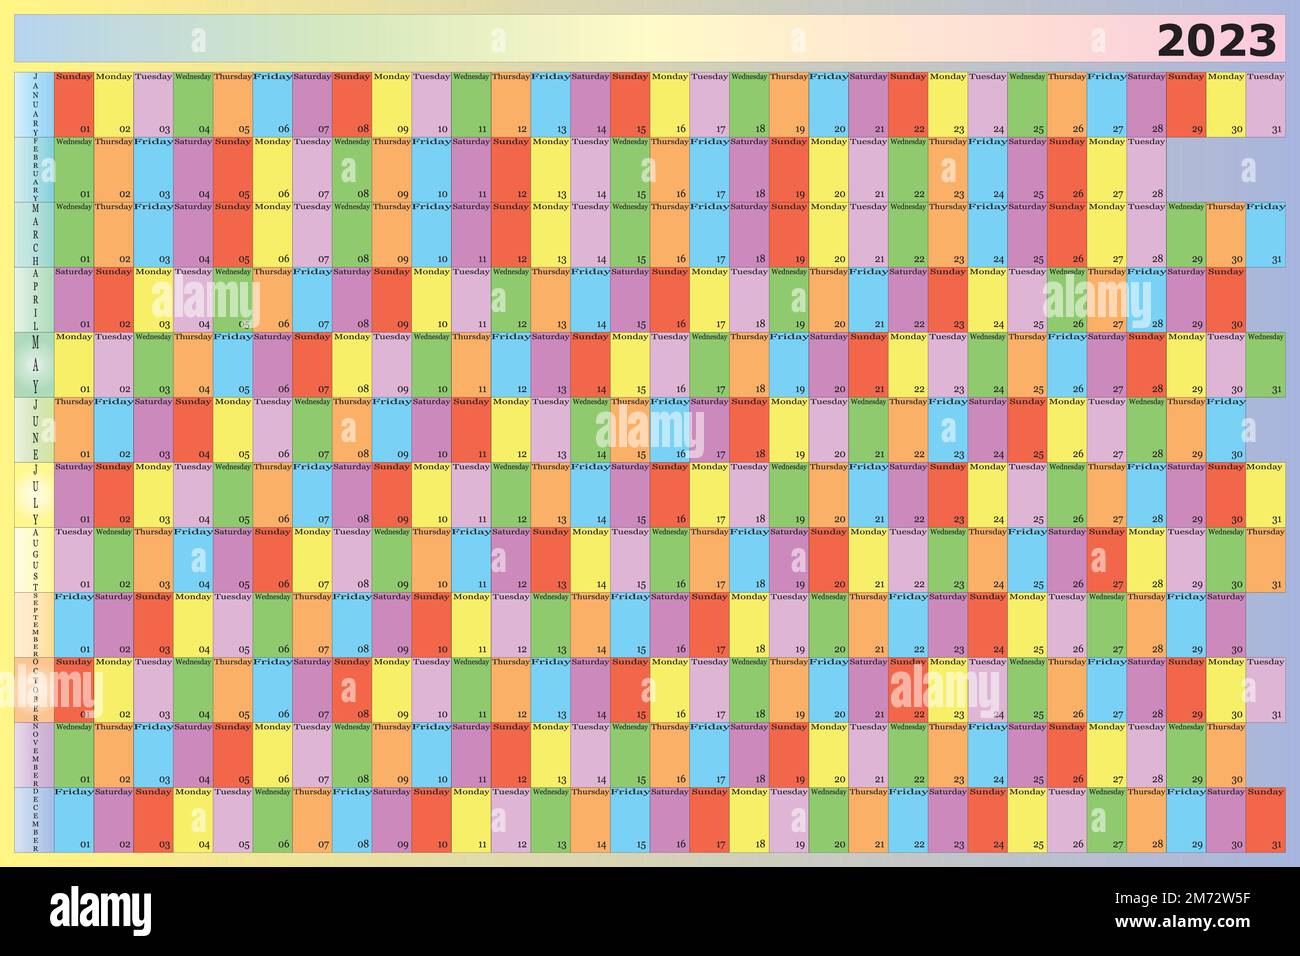Choose the November 23 Thursday cell
This screenshot has height=956, width=1300.
click(948, 754)
